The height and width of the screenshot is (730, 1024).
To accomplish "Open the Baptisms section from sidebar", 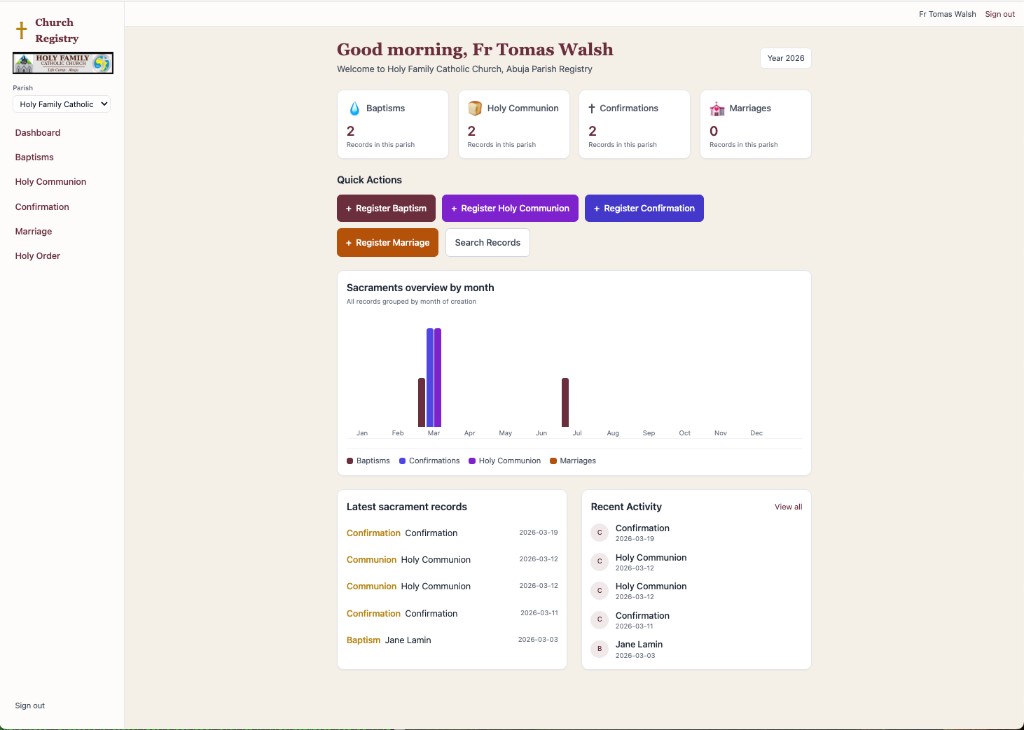I will (x=34, y=157).
